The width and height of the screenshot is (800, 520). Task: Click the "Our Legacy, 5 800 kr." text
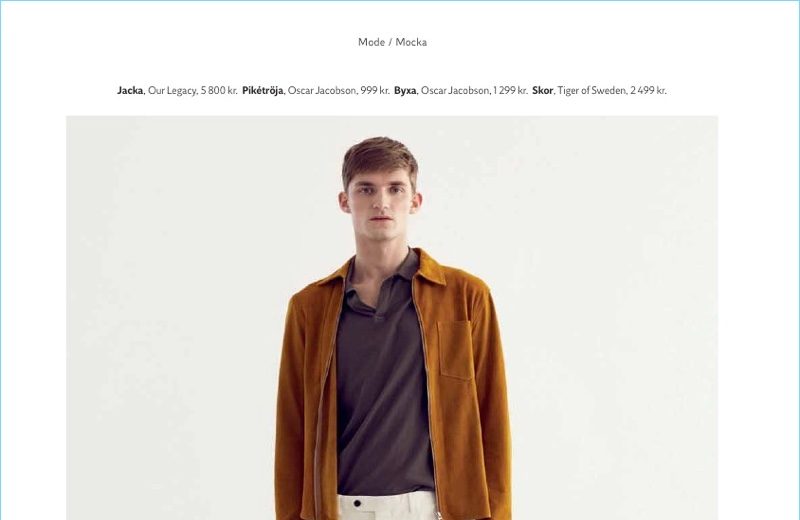(x=192, y=91)
